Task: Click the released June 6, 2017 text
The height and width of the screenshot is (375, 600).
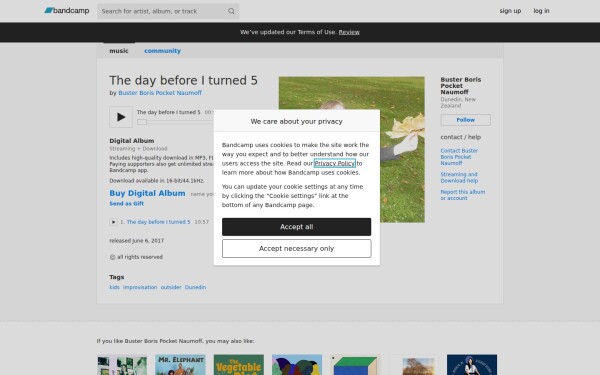Action: 137,241
